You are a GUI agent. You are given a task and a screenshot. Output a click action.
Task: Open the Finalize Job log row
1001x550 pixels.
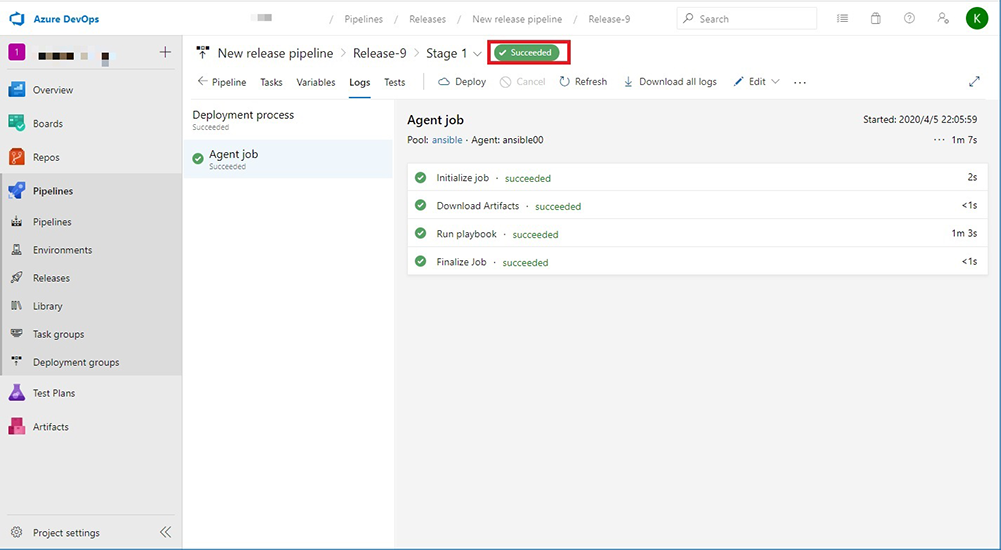[x=697, y=262]
